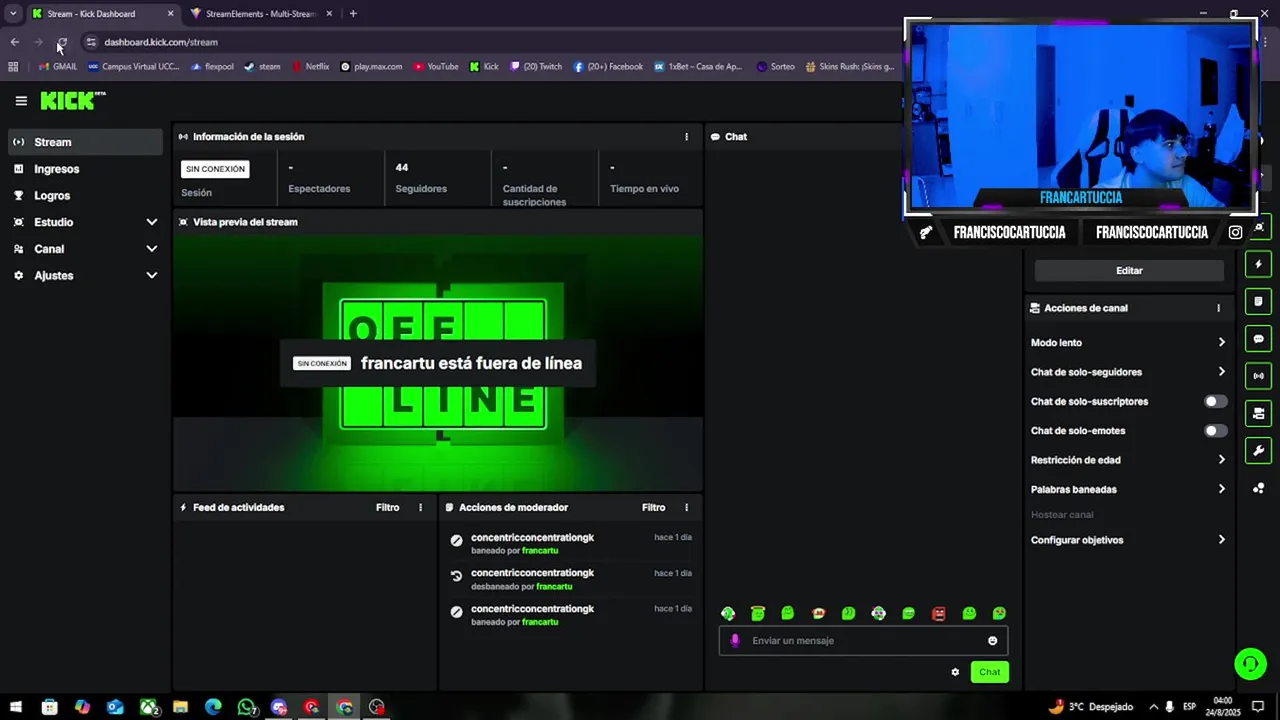Open WhatsApp from the taskbar
This screenshot has width=1280, height=720.
point(246,707)
